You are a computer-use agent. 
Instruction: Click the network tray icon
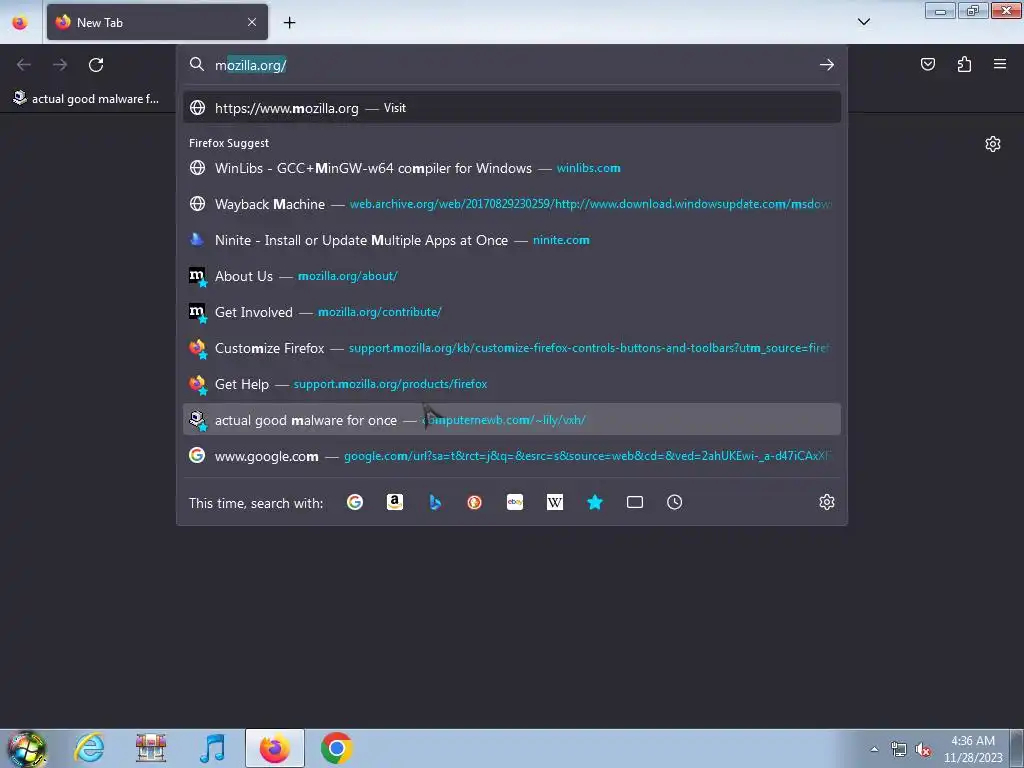(899, 750)
